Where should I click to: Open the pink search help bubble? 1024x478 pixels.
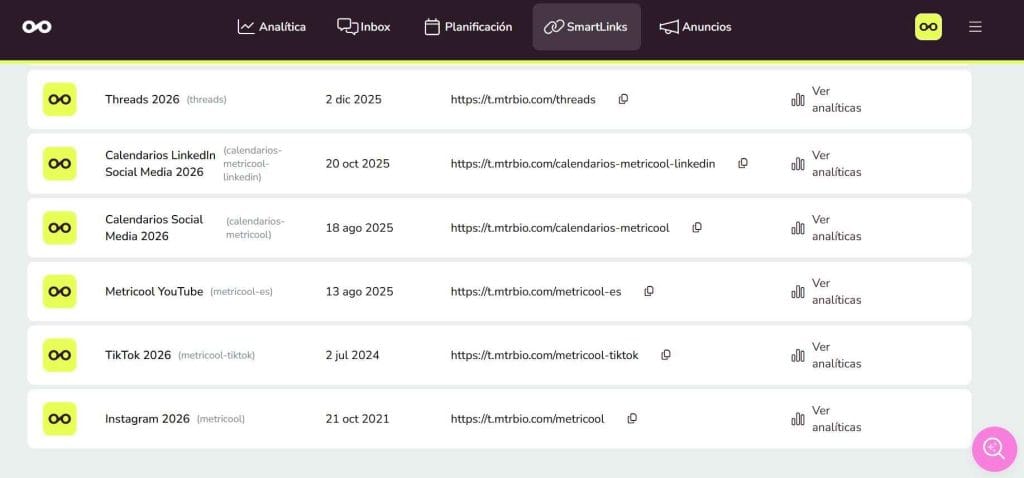993,448
